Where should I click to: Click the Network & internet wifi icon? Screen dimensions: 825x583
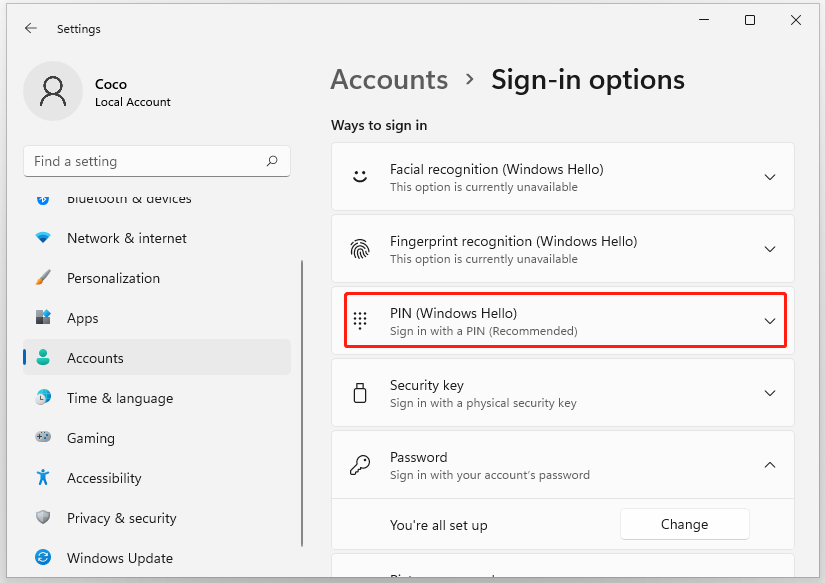click(43, 238)
